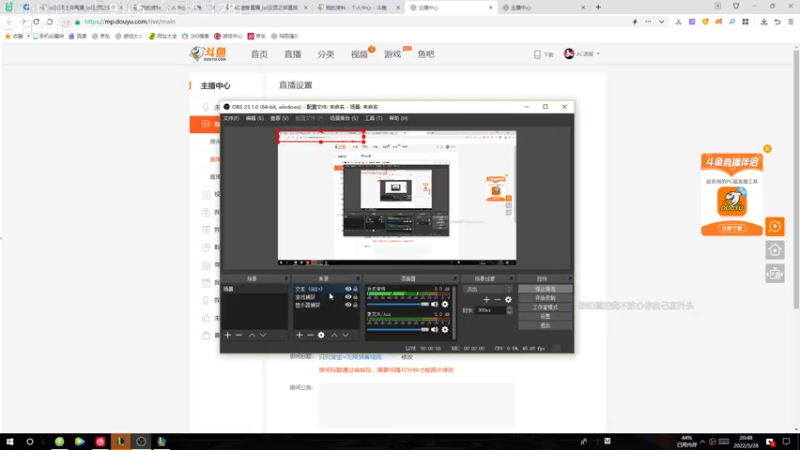Hide the game capture source with its eye icon
Screen dimensions: 800x450
[x=348, y=297]
